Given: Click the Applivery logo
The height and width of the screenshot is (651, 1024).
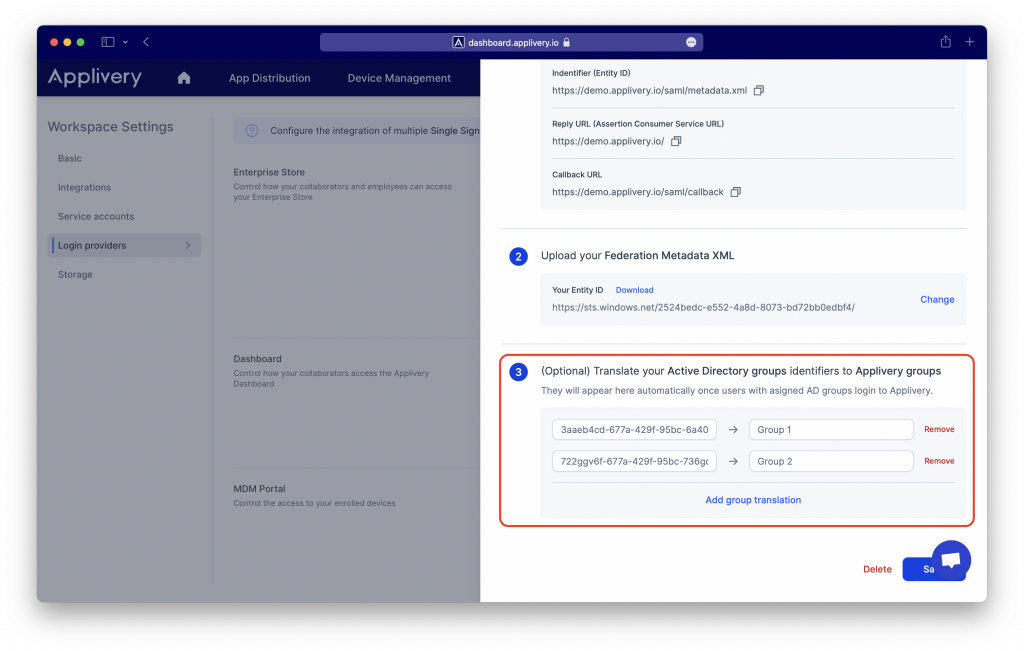Looking at the screenshot, I should 95,77.
